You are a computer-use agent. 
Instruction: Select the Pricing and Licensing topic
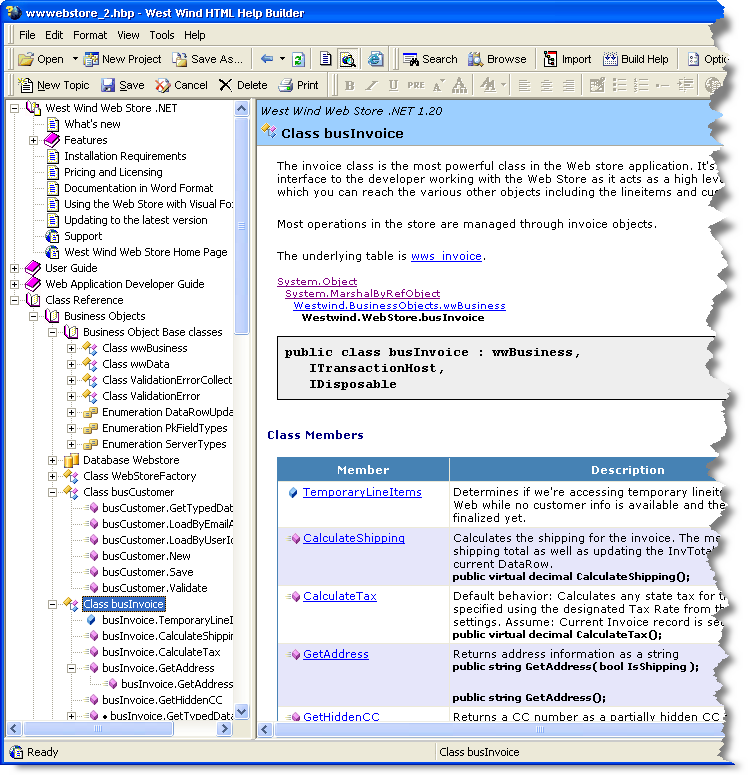113,172
